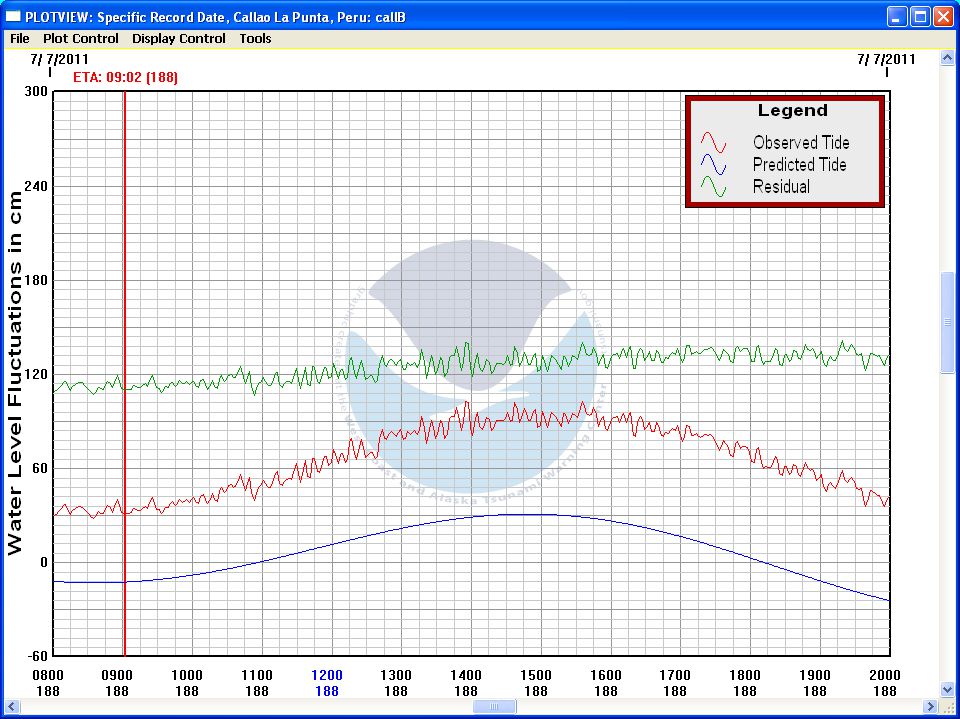This screenshot has width=960, height=719.
Task: Click the Observed Tide red legend swatch
Action: [x=713, y=143]
